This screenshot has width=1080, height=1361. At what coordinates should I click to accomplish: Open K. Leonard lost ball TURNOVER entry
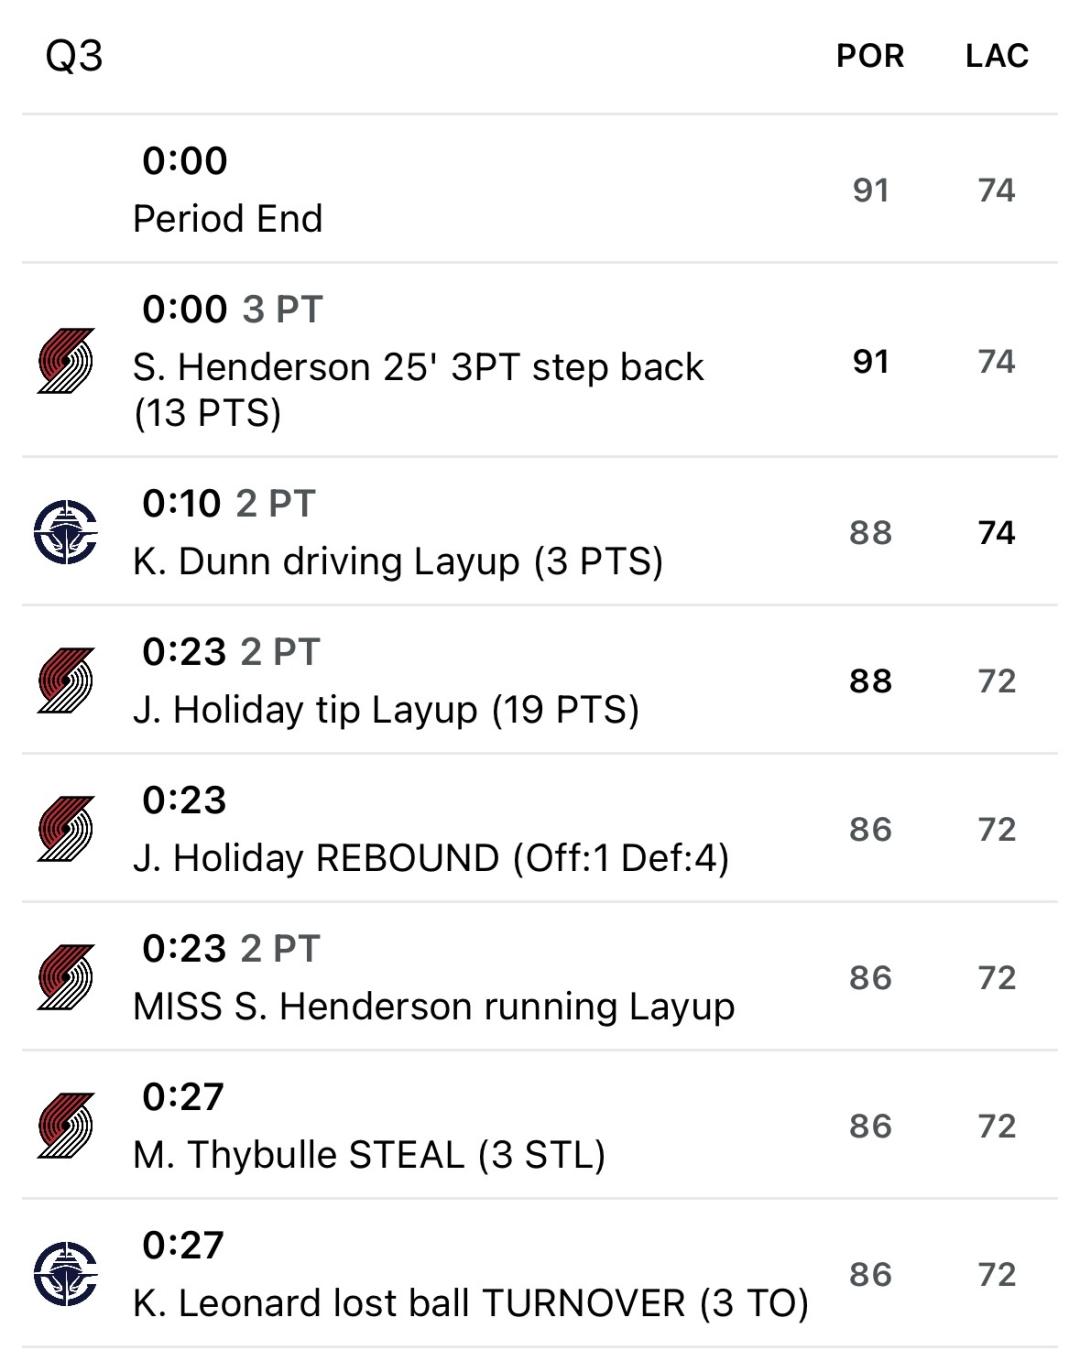coord(470,1303)
